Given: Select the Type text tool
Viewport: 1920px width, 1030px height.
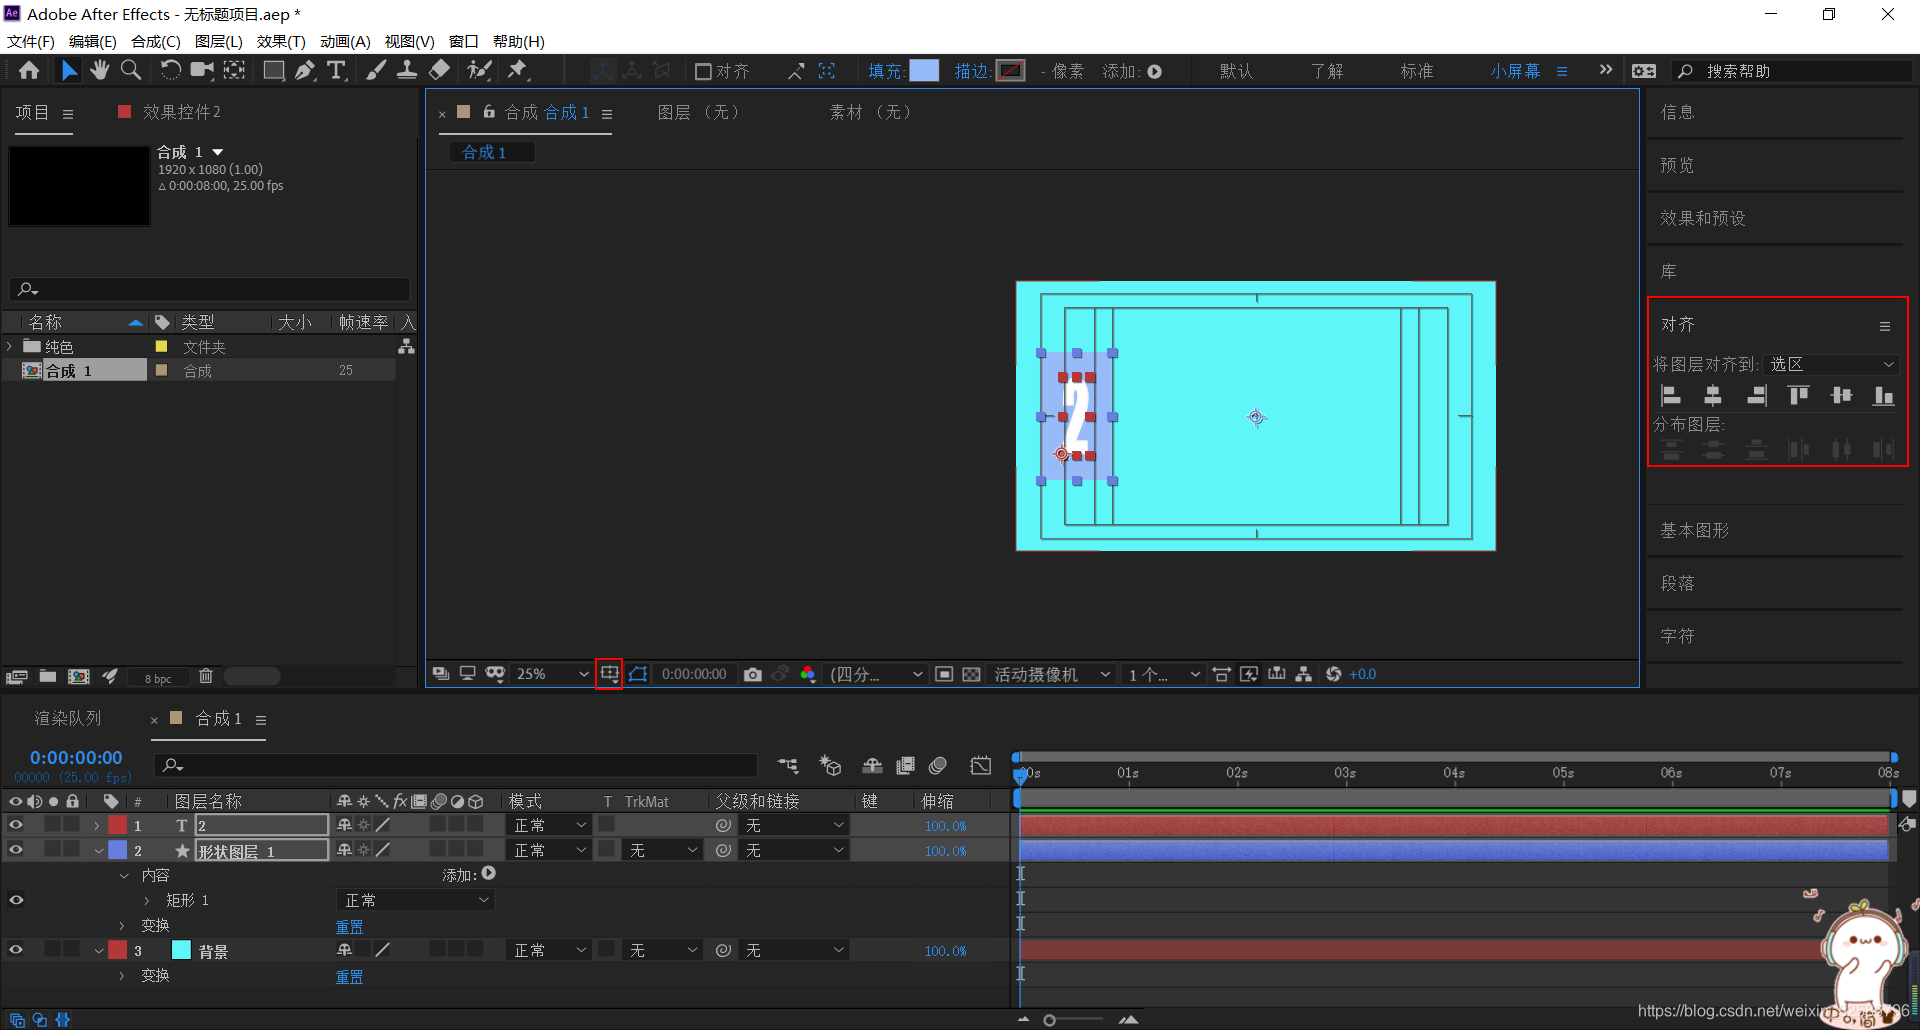Looking at the screenshot, I should click(x=337, y=70).
